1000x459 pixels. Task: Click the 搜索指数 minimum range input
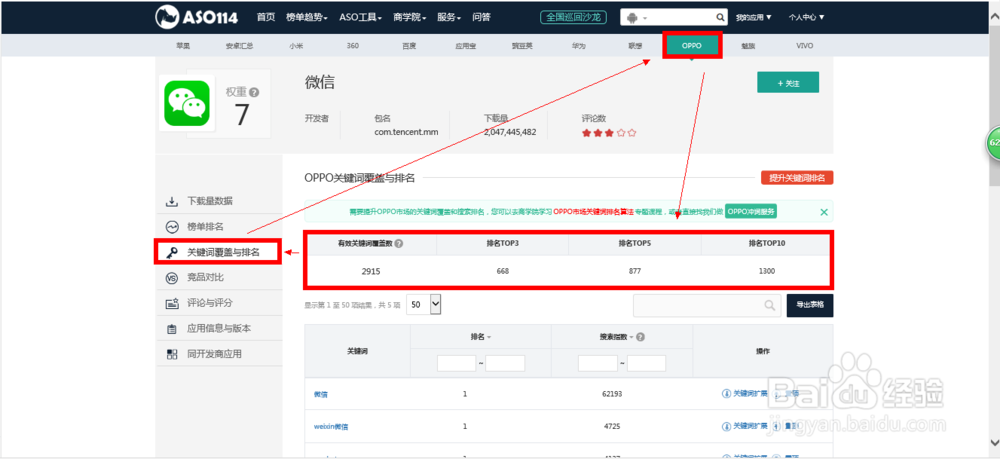598,363
